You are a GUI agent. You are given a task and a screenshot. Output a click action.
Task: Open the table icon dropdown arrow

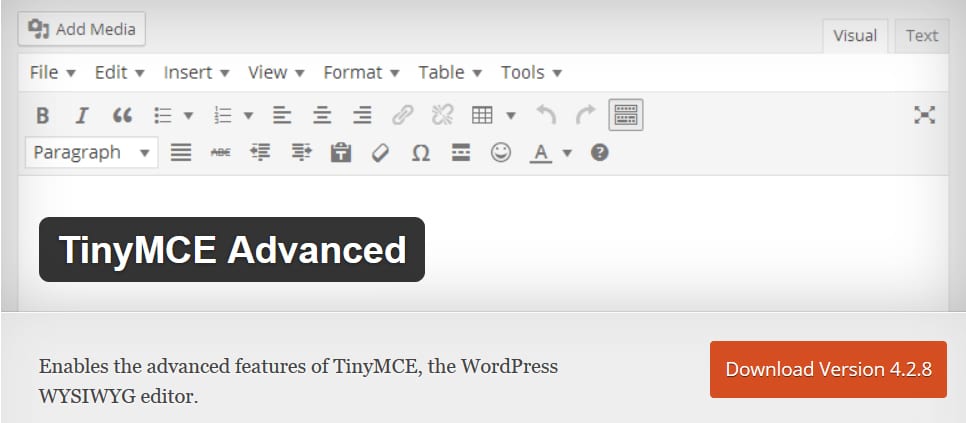[511, 115]
